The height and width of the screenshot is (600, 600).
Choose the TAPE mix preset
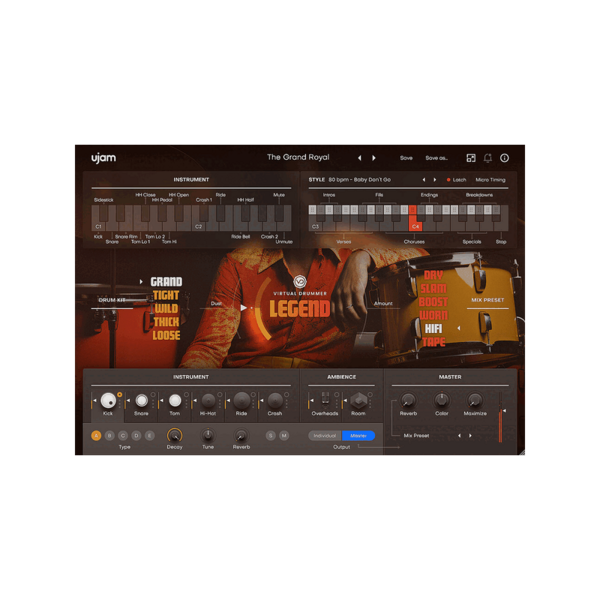[433, 342]
